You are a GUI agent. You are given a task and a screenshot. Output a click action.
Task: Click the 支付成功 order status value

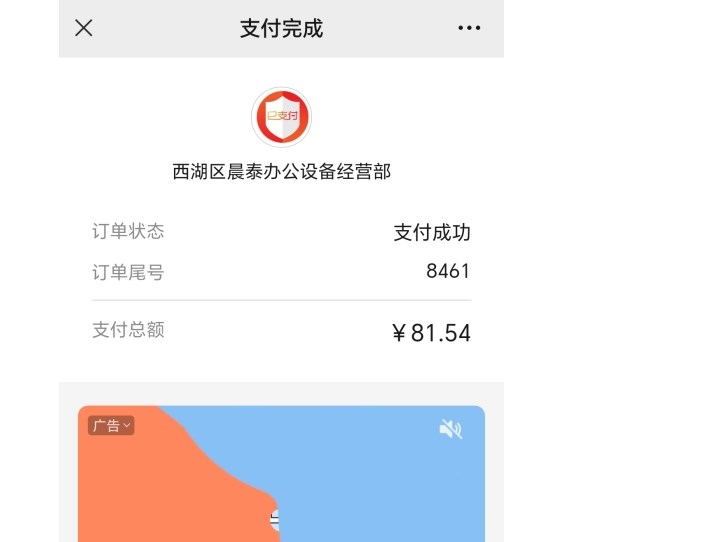coord(432,232)
